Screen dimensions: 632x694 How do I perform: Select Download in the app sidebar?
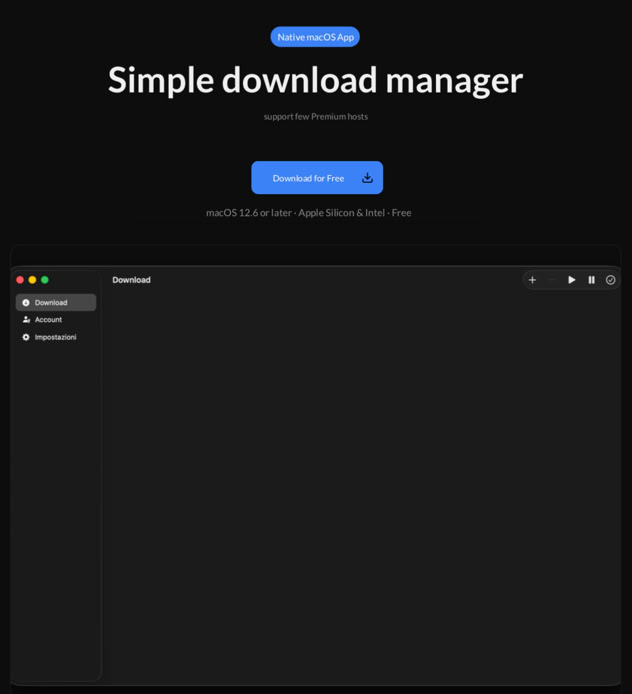(56, 302)
